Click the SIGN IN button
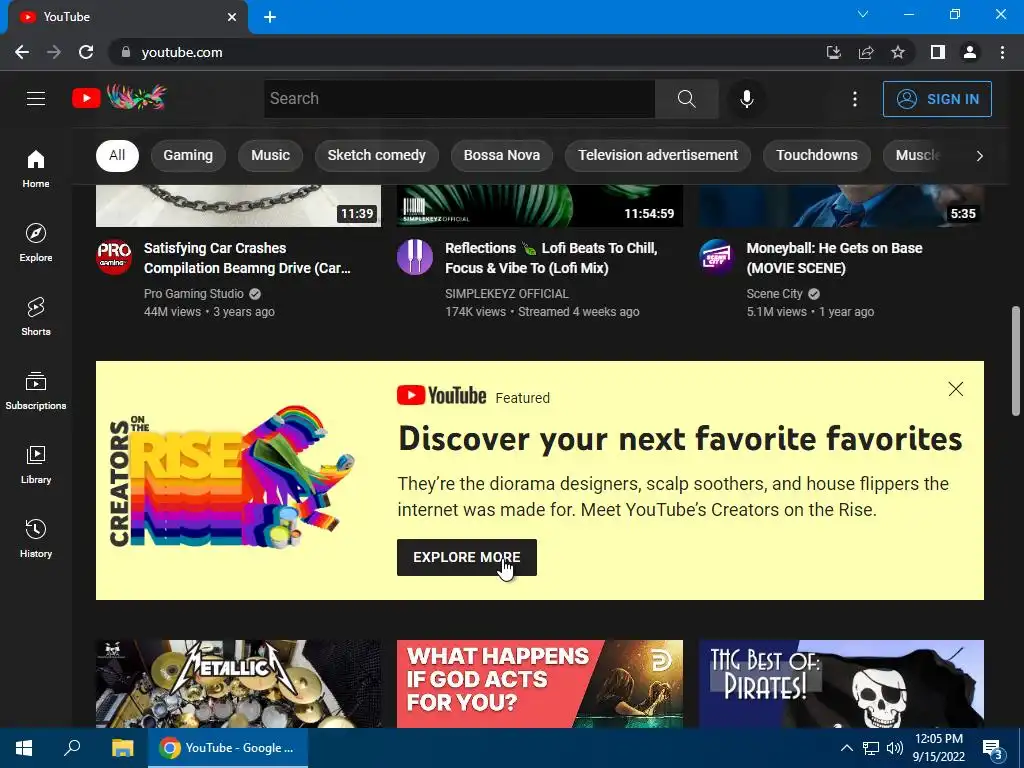1024x768 pixels. pos(937,99)
